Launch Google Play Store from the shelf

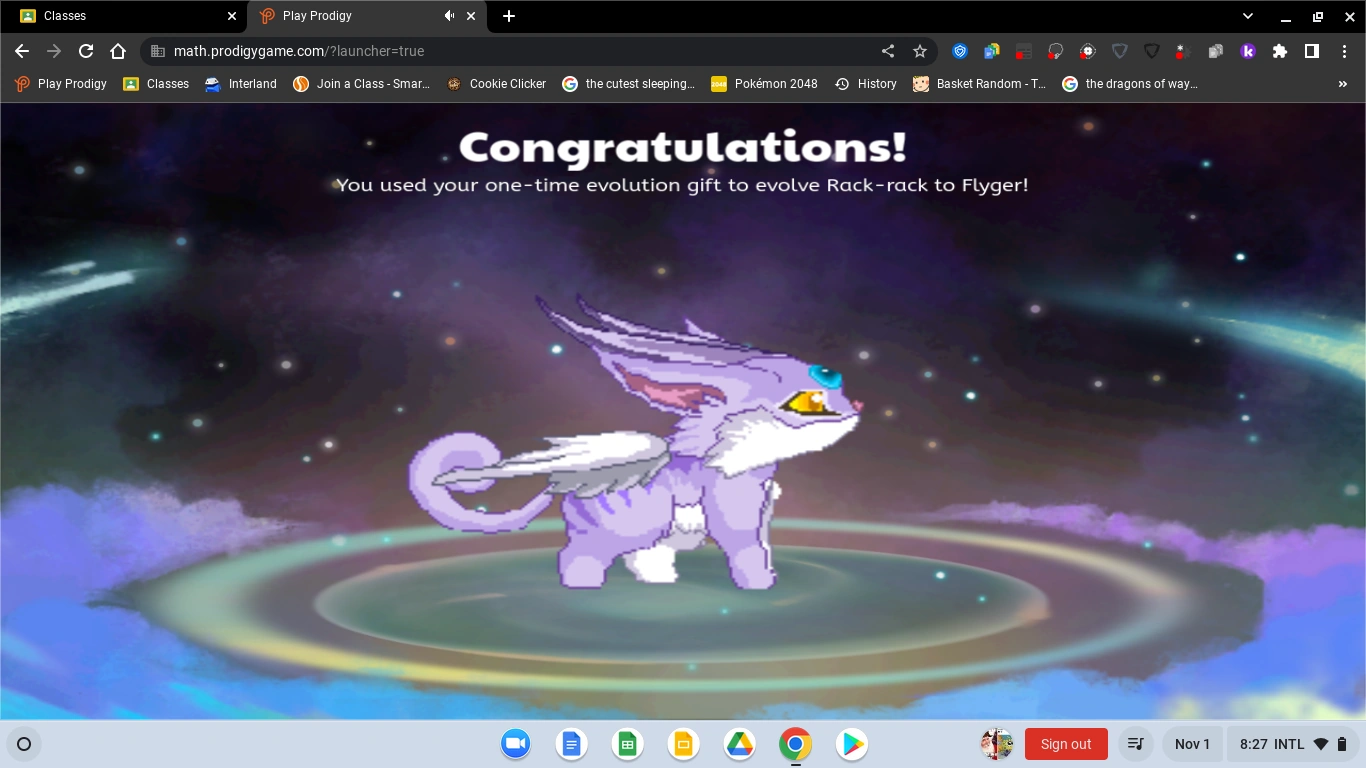click(851, 744)
